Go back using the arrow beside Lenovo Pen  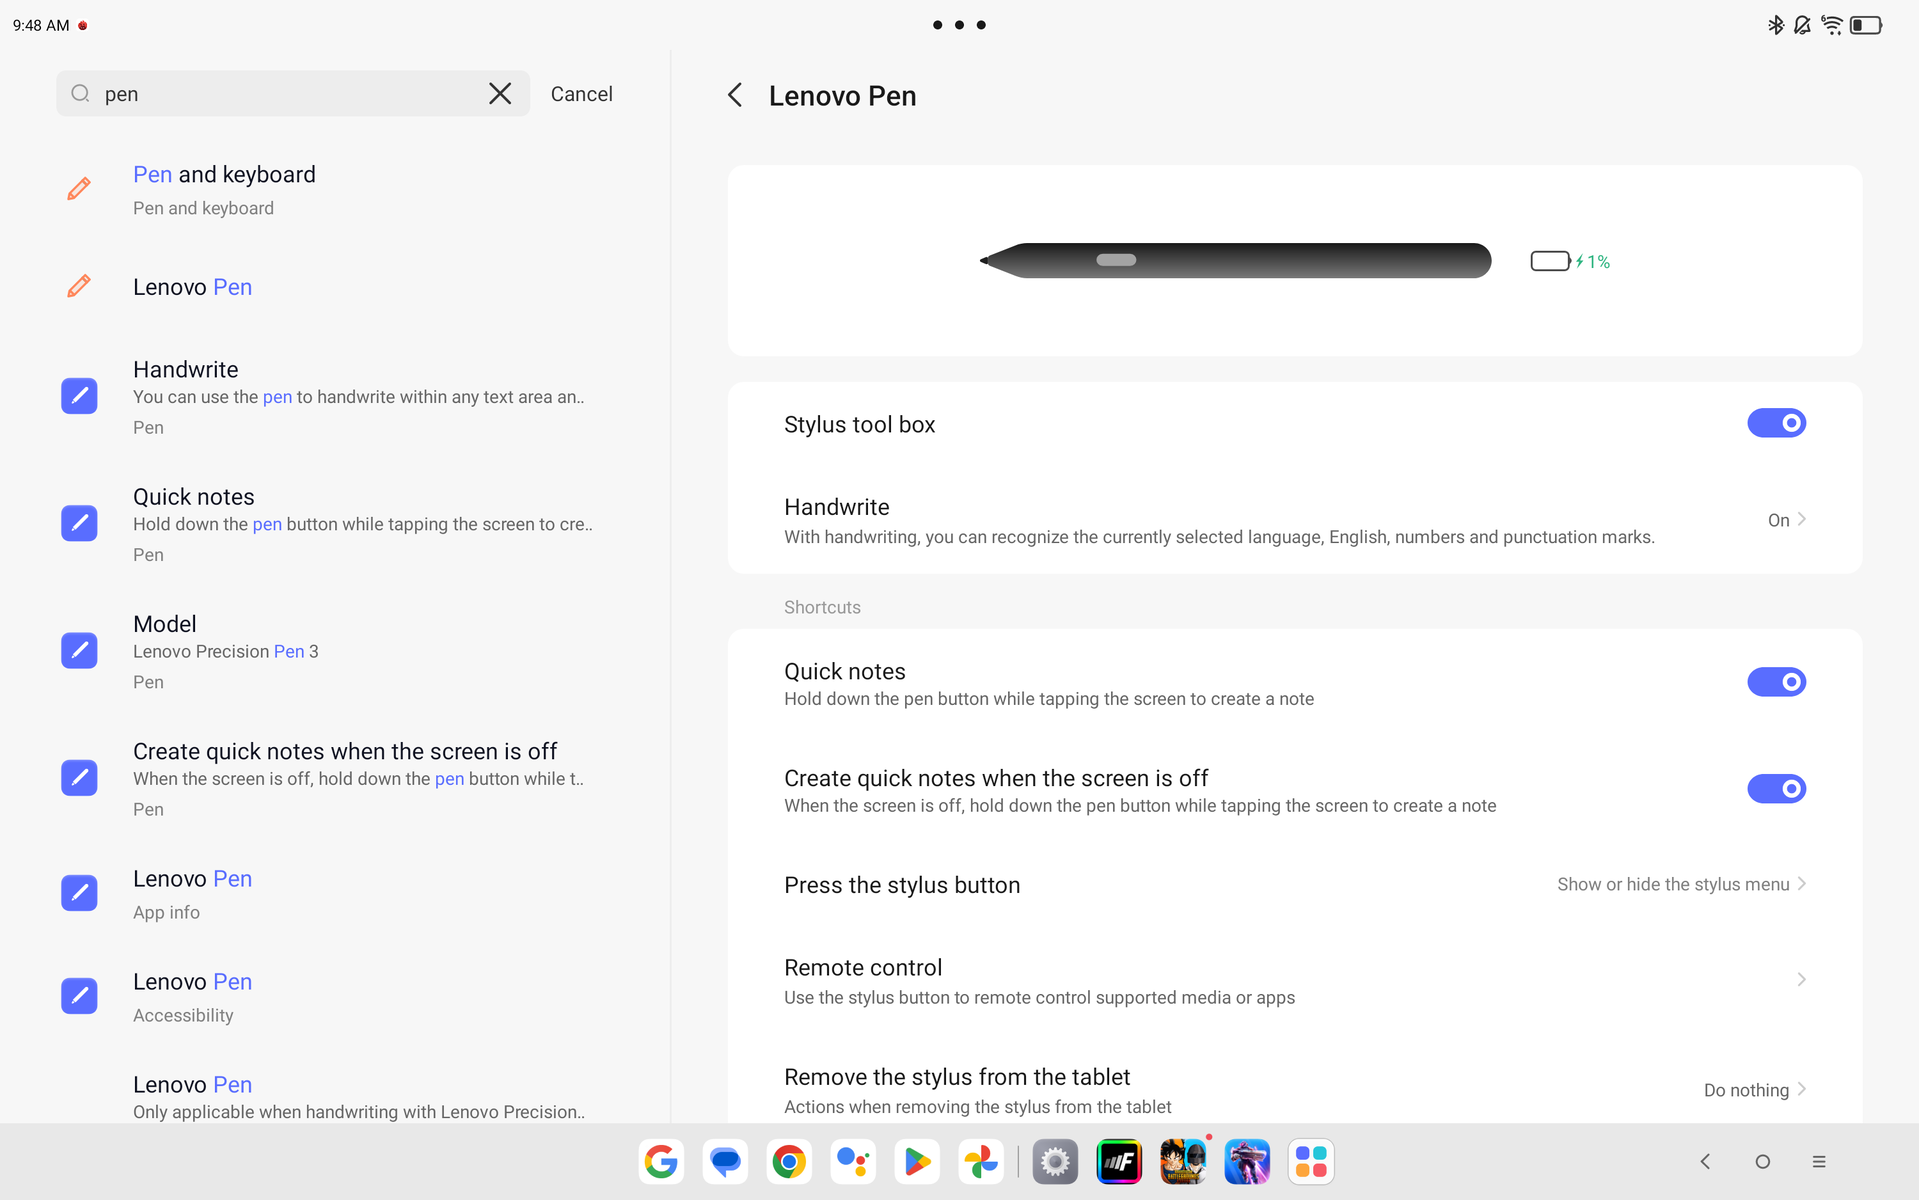point(735,96)
